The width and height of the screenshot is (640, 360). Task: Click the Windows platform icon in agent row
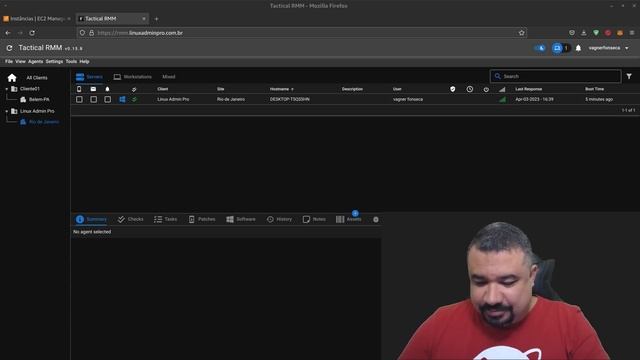click(x=122, y=99)
